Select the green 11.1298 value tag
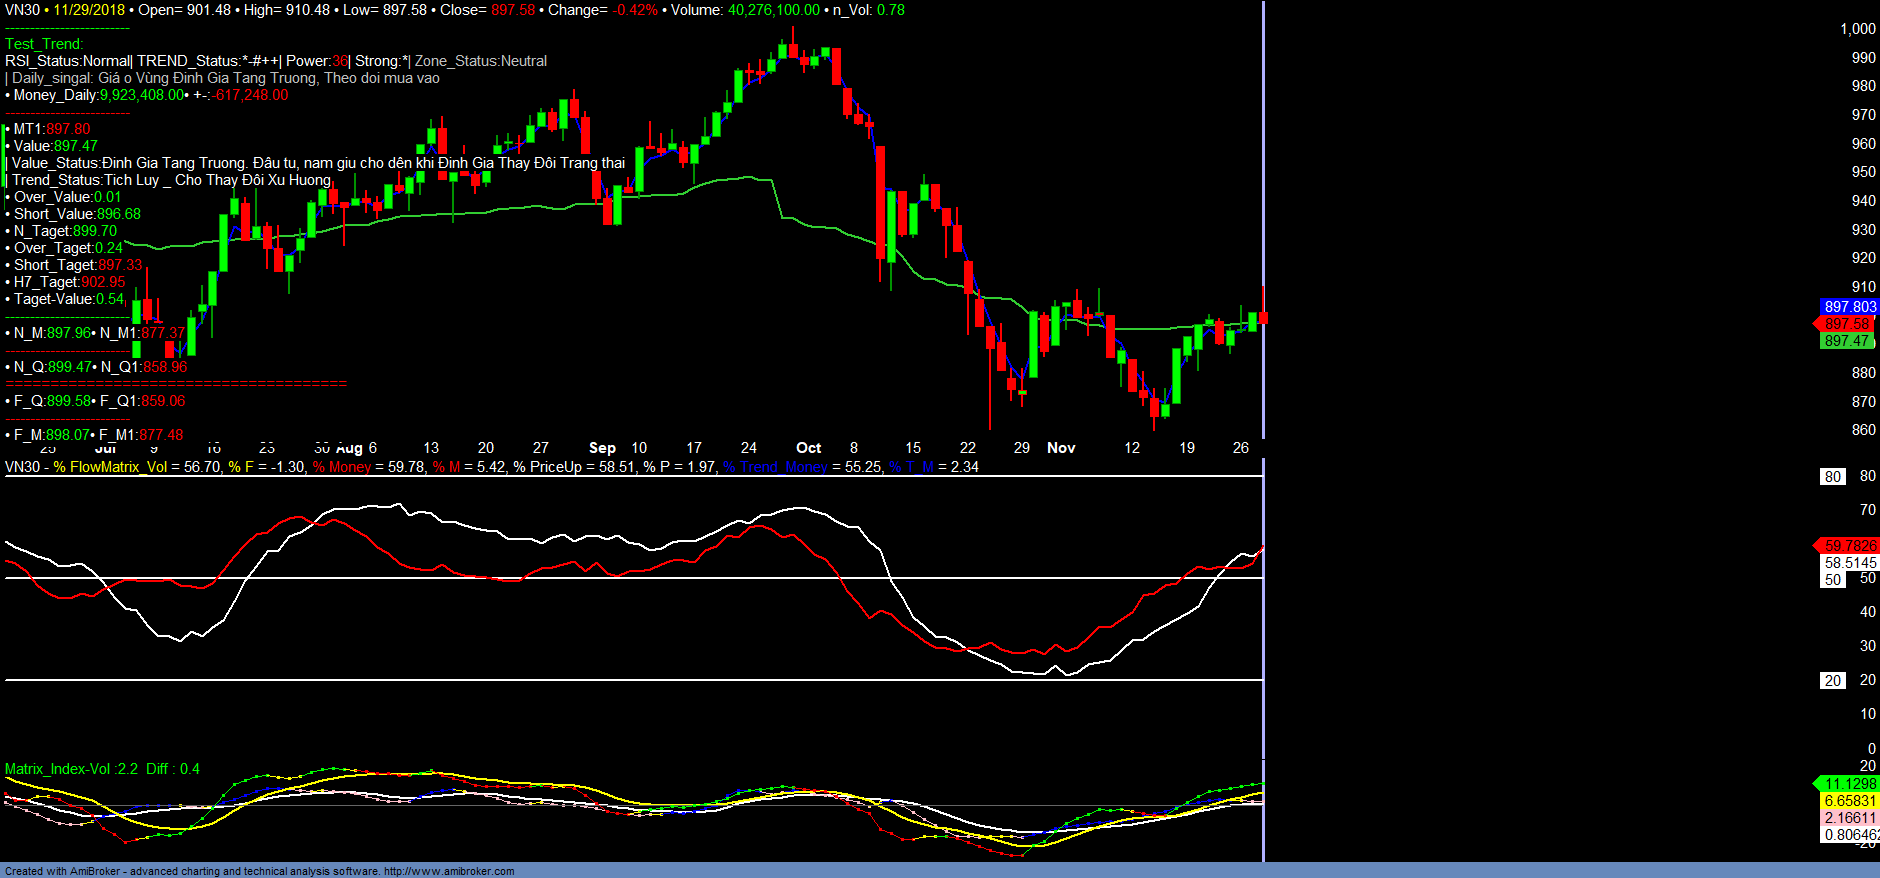1880x878 pixels. click(1849, 784)
